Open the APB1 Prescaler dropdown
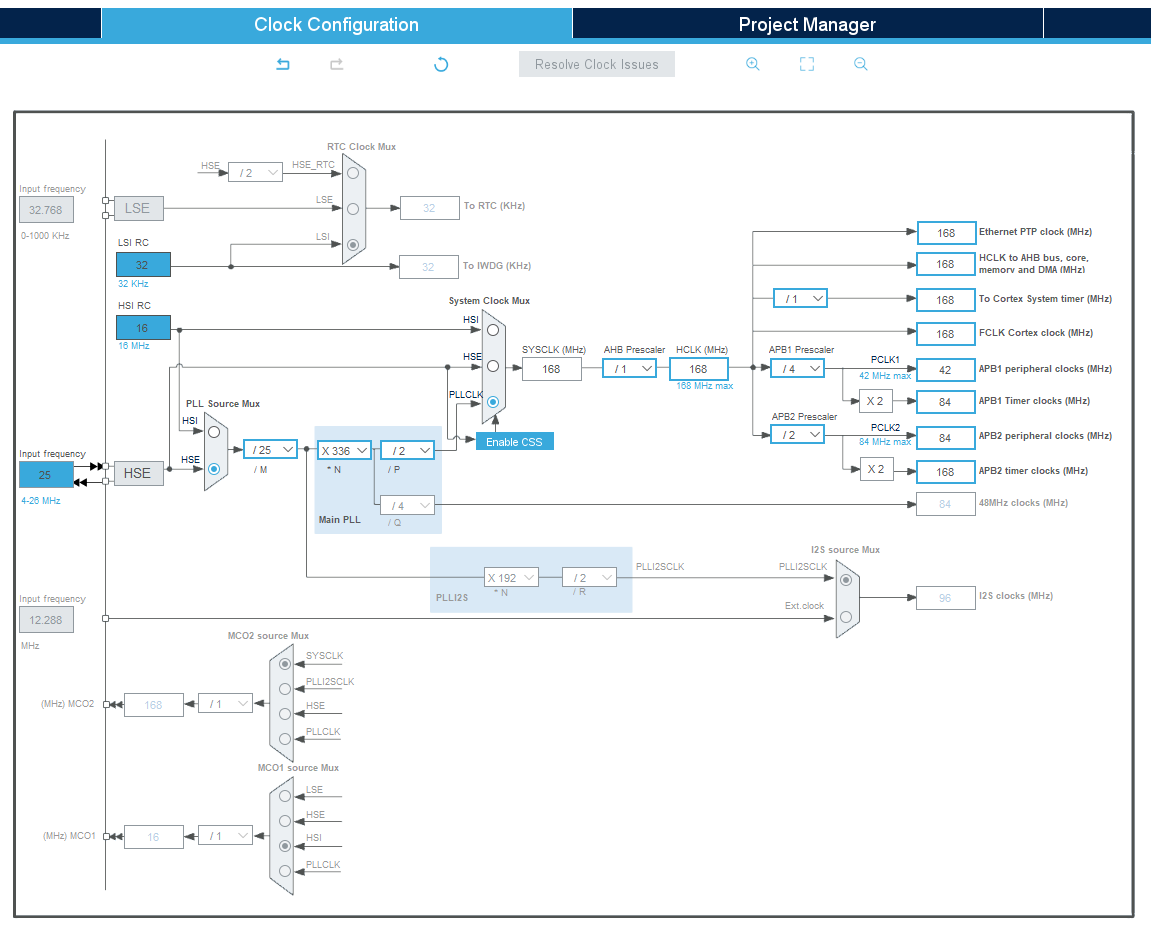Screen dimensions: 1151x928 797,369
